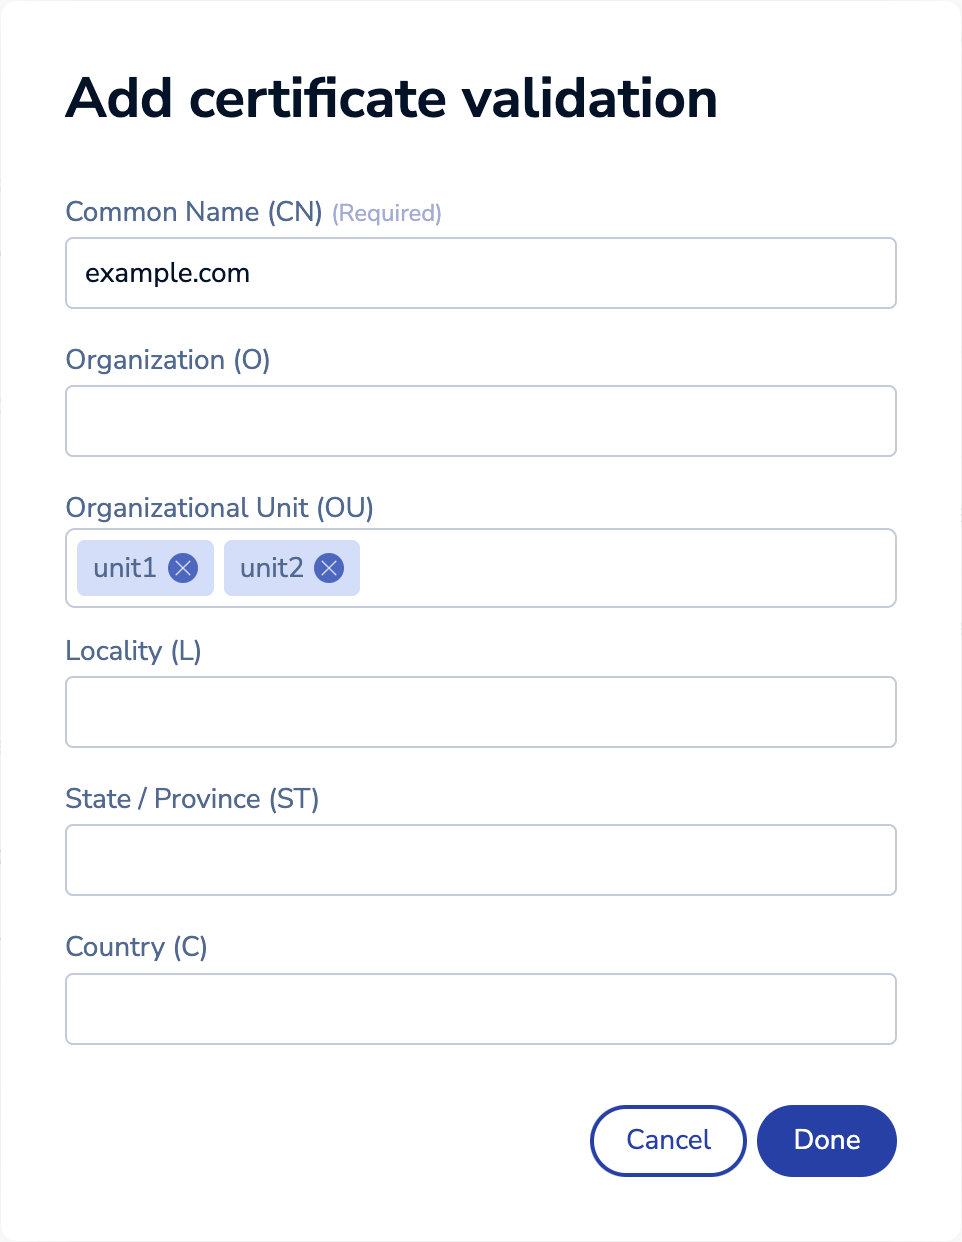Click the unit1 tag chip text
This screenshot has width=962, height=1242.
125,568
